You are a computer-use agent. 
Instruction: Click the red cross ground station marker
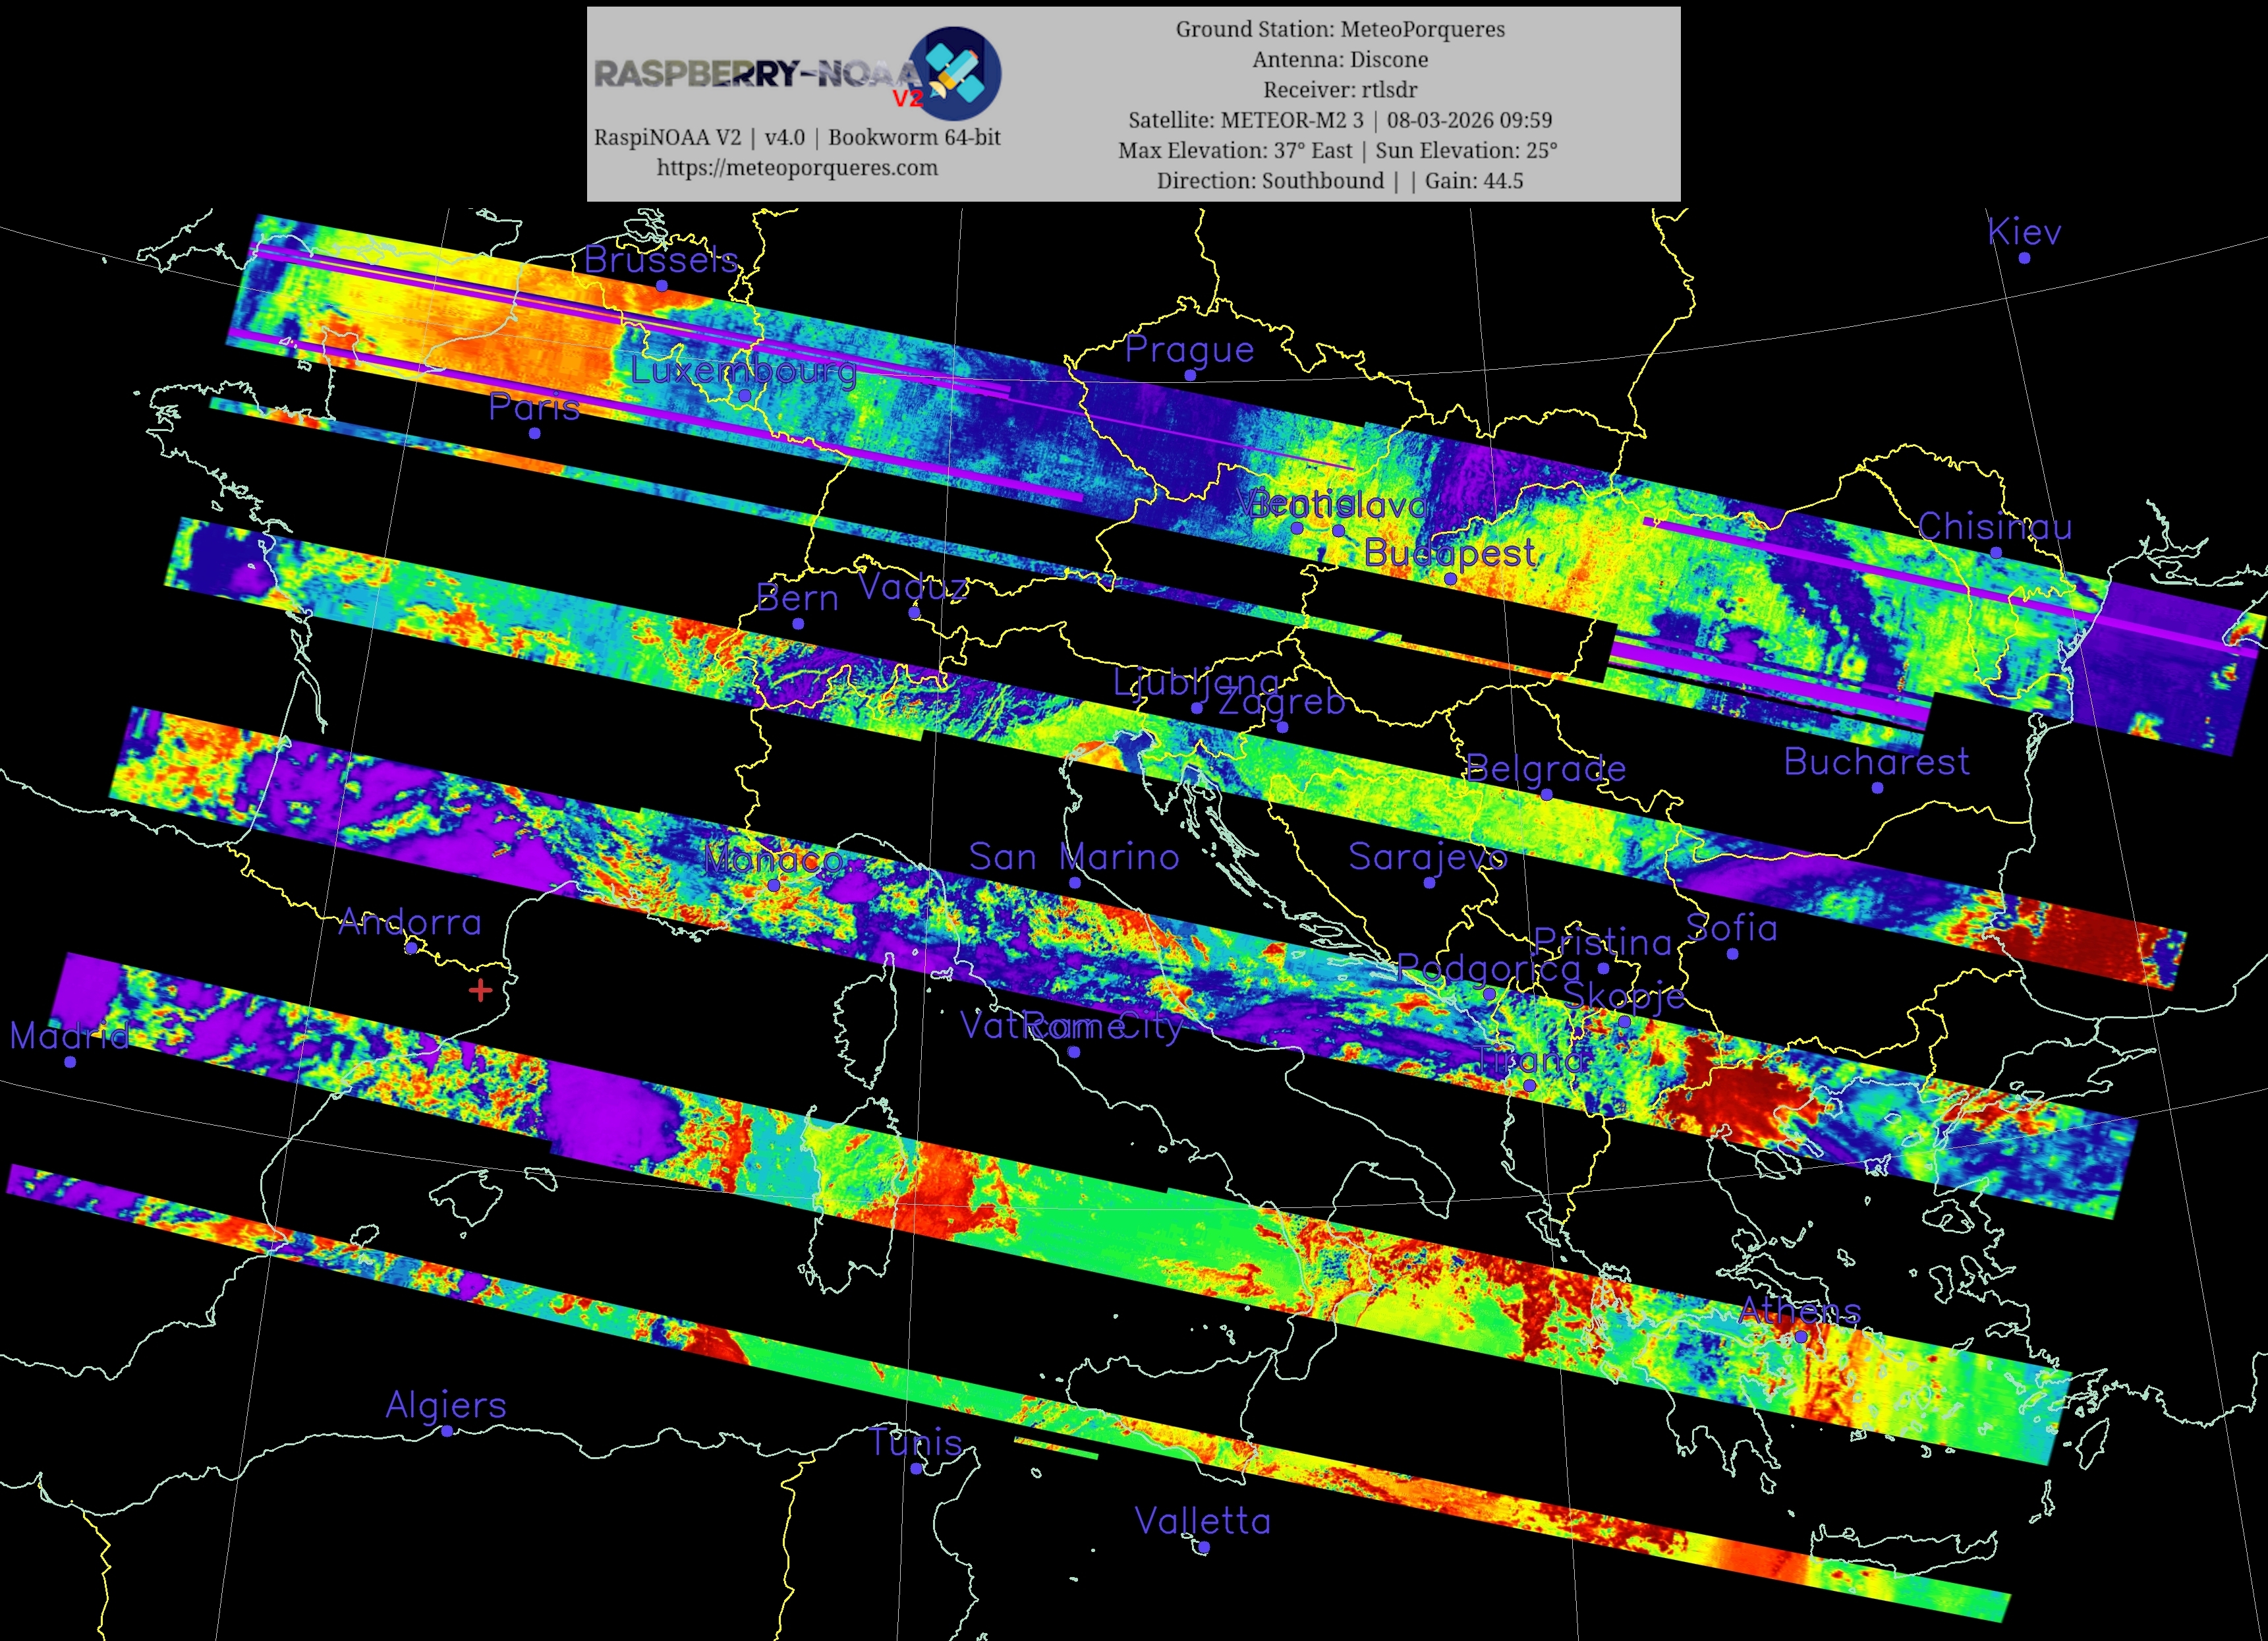(480, 990)
